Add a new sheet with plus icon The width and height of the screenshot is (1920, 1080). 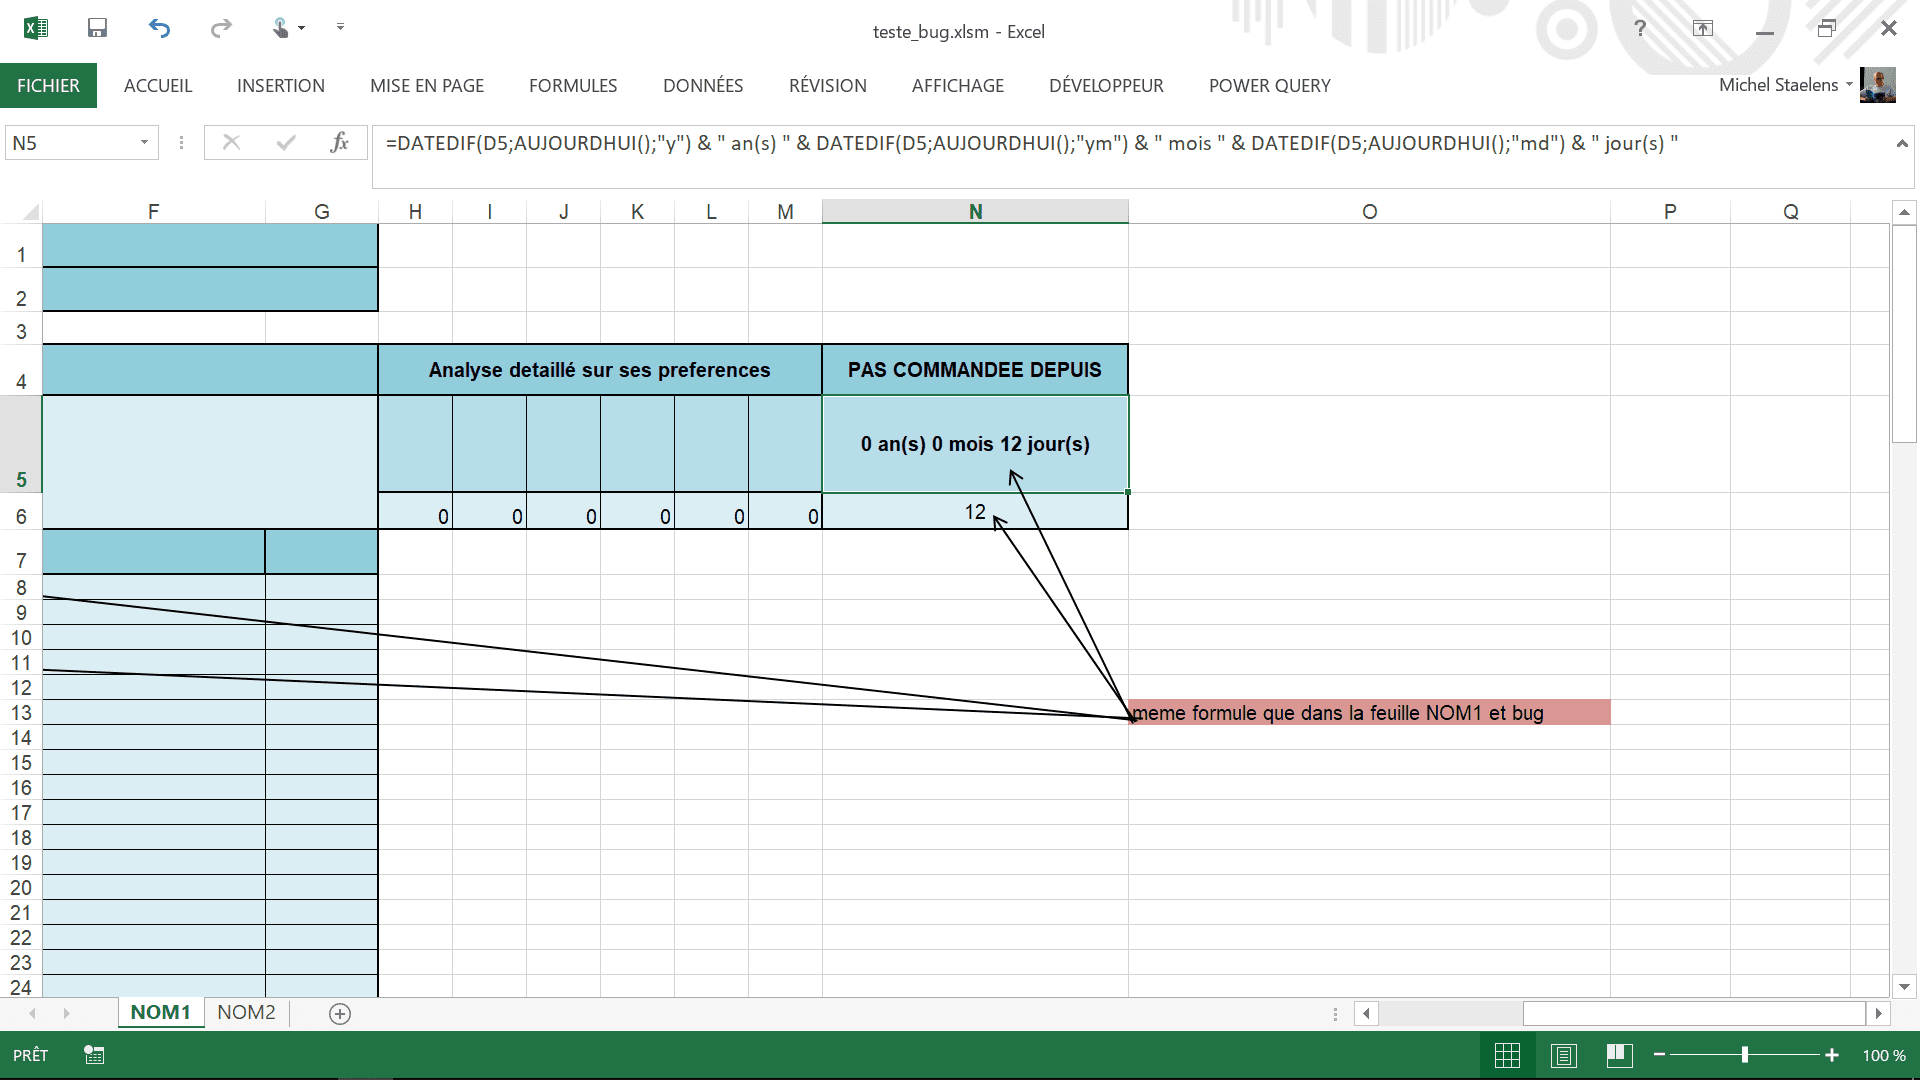[340, 1014]
